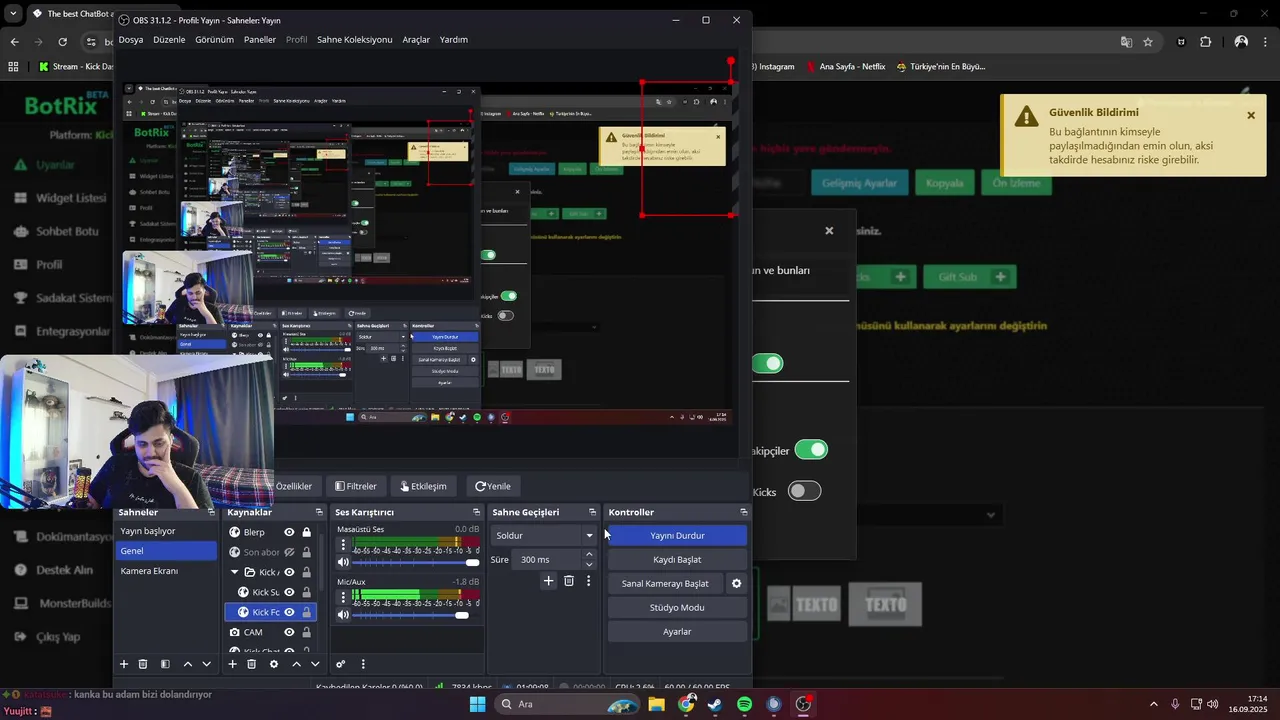Open the Sahne Koleksiyonu menu
Viewport: 1280px width, 720px height.
click(354, 40)
